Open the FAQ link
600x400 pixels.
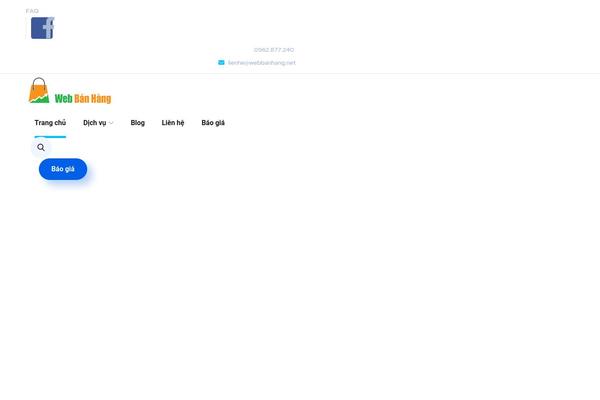[x=32, y=11]
